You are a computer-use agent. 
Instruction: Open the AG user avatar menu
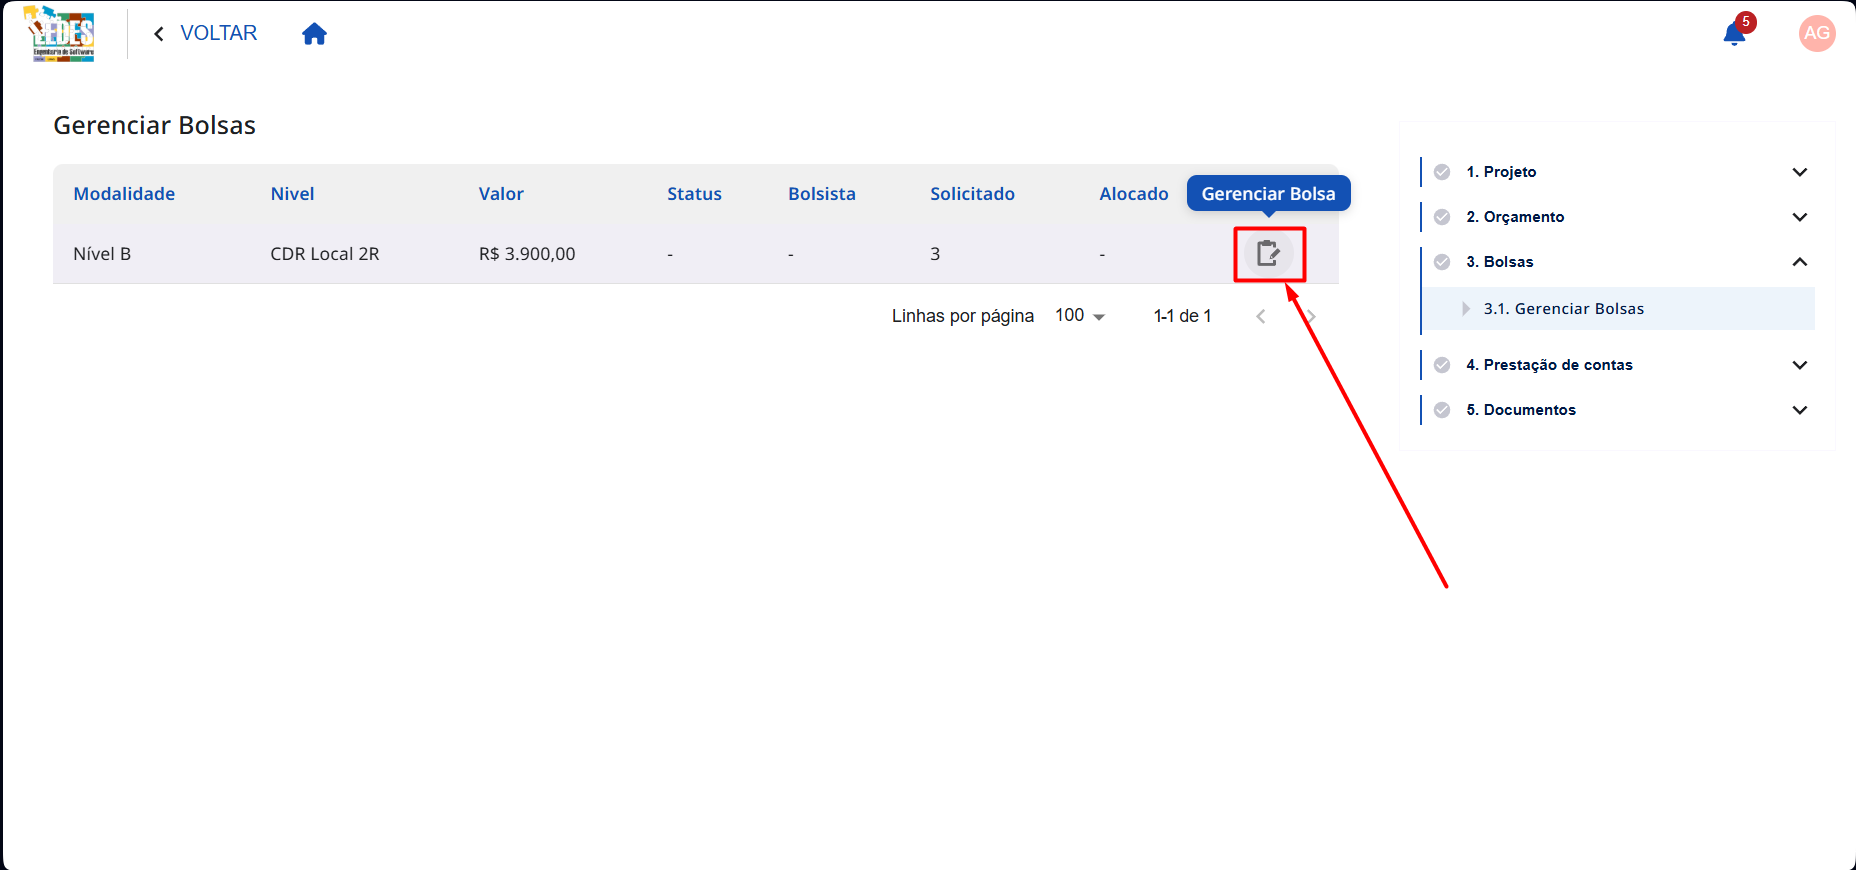click(1816, 33)
